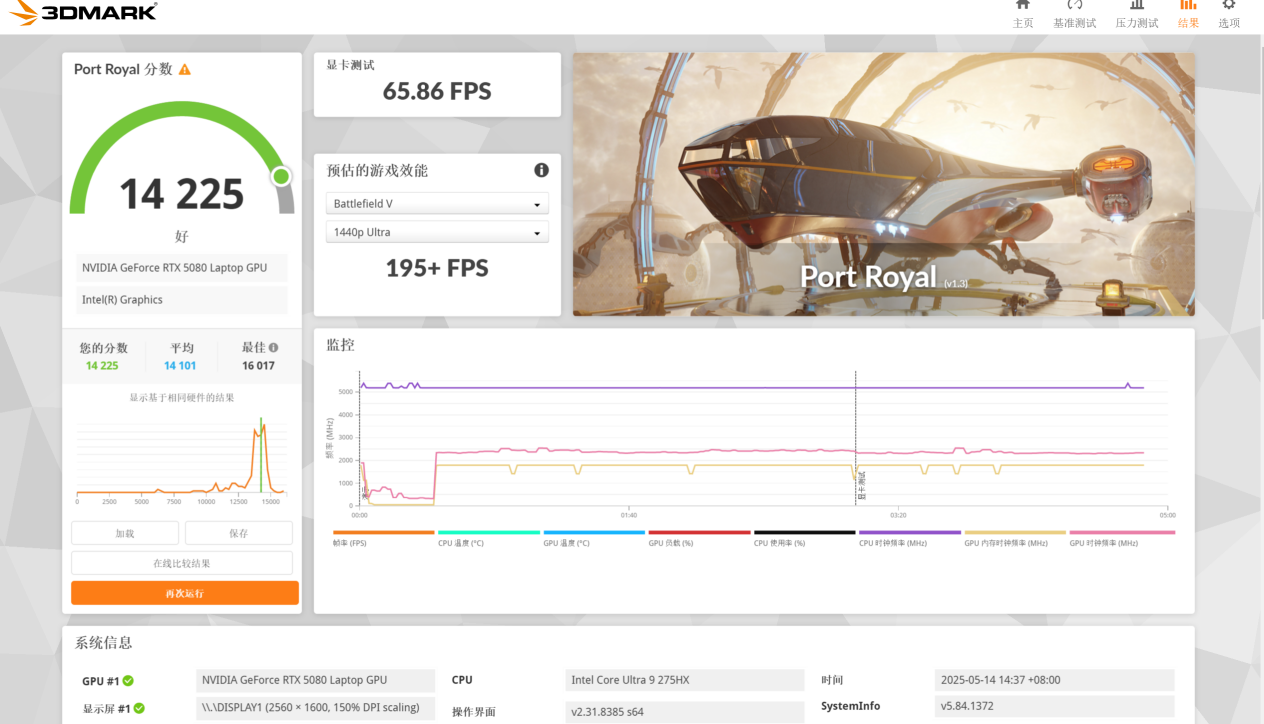Toggle the CPU 温度 legend line
Screen dimensions: 1264x724
tap(490, 537)
